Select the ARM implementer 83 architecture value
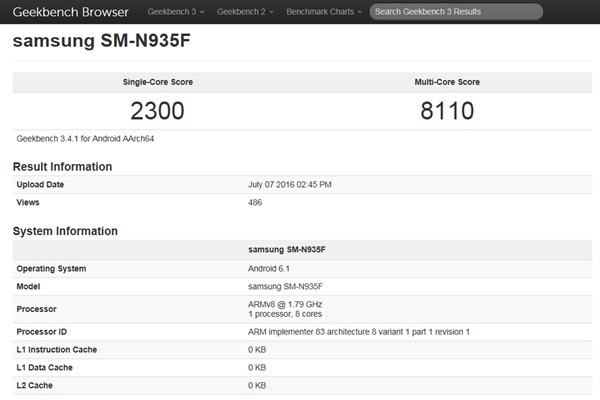Screen dimensions: 600x400 [x=359, y=332]
